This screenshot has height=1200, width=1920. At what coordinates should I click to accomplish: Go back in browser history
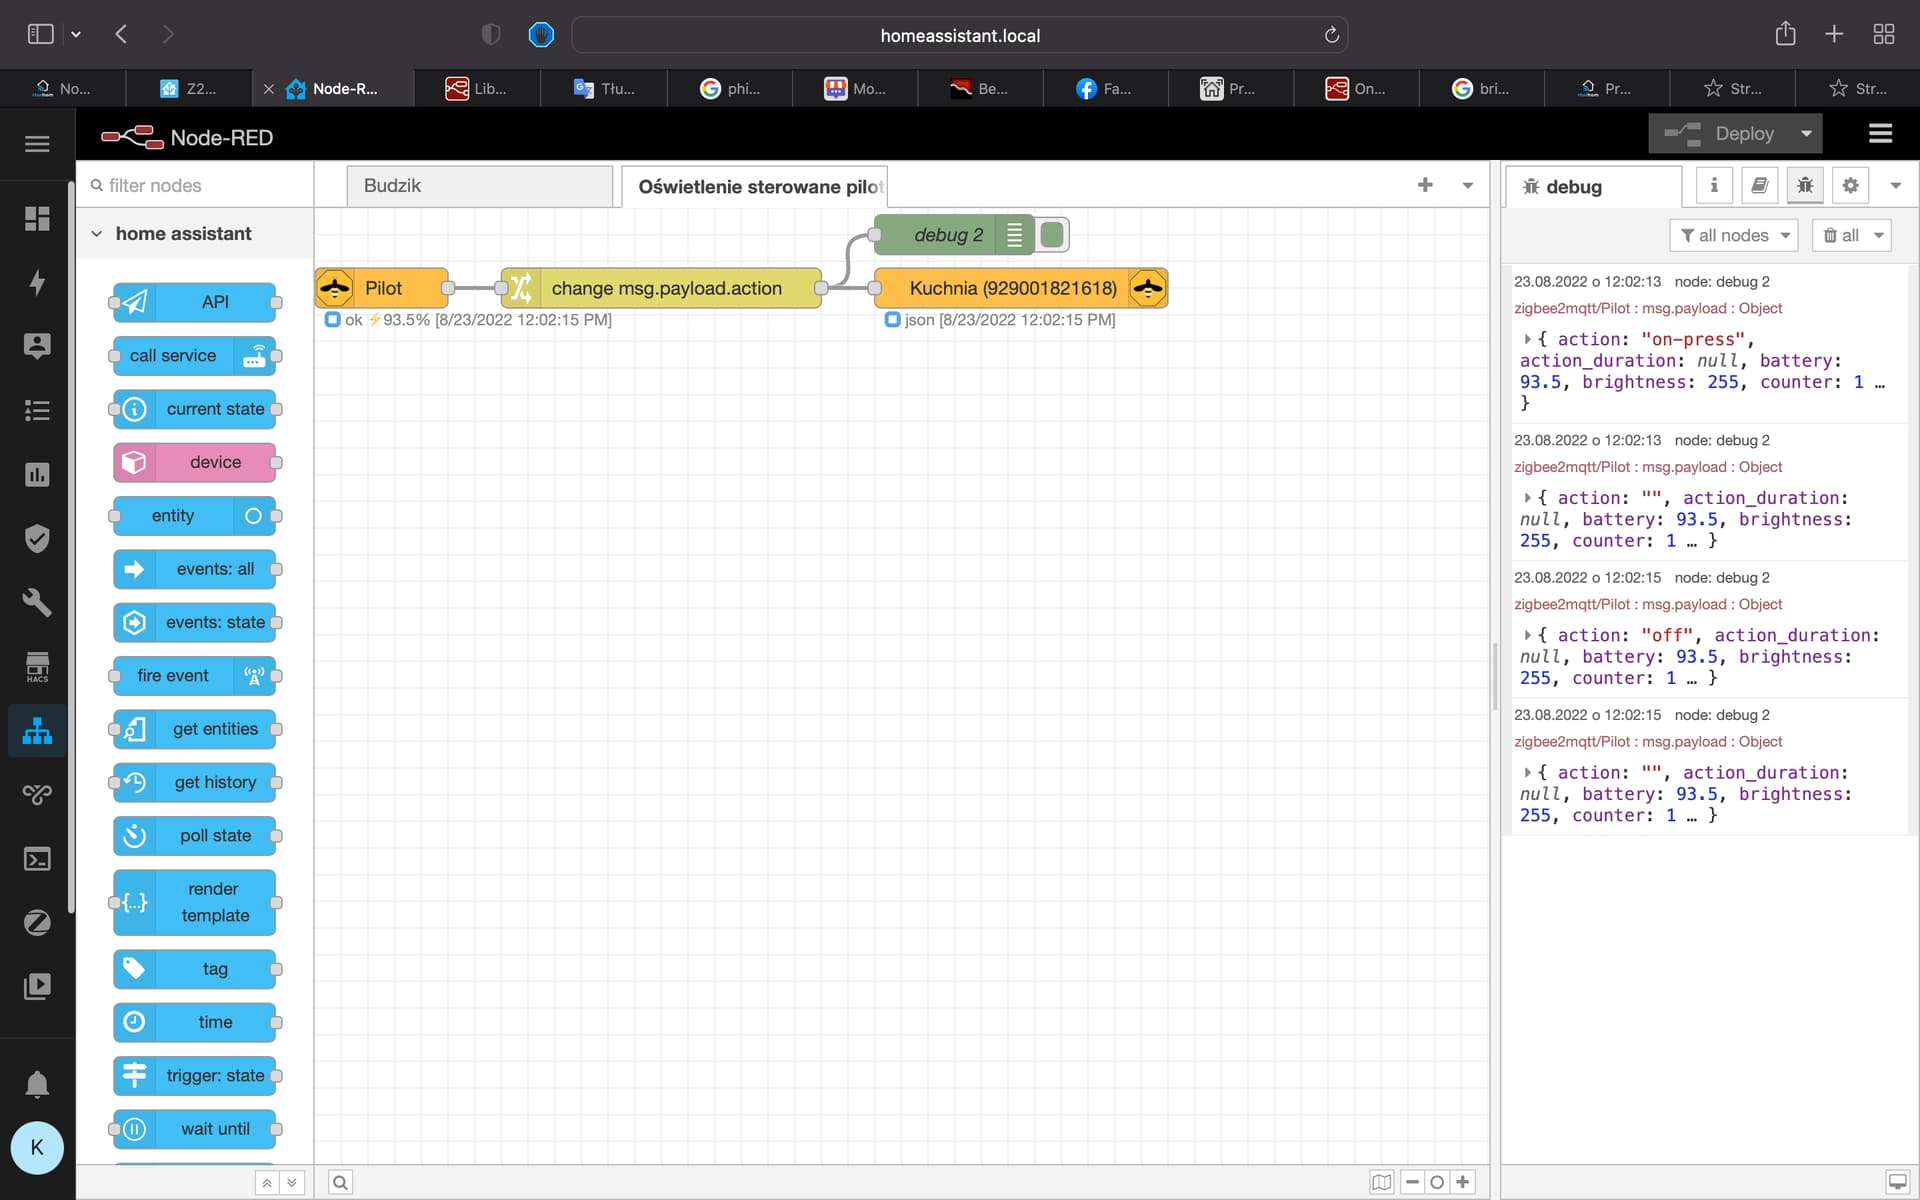121,34
